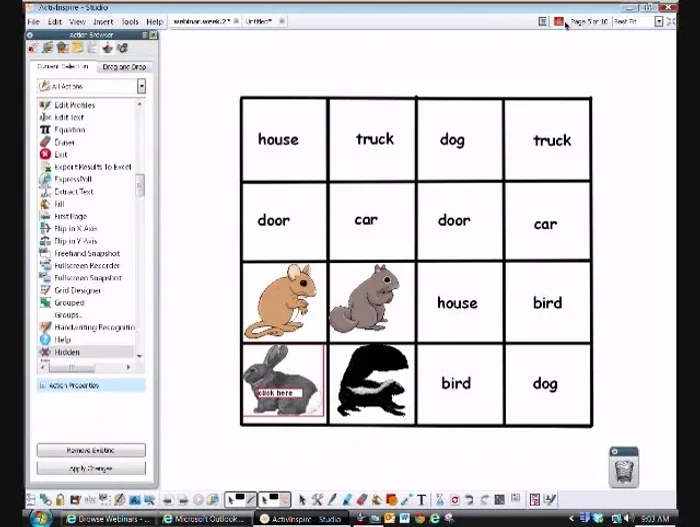Close the Untitled tab

pyautogui.click(x=282, y=21)
